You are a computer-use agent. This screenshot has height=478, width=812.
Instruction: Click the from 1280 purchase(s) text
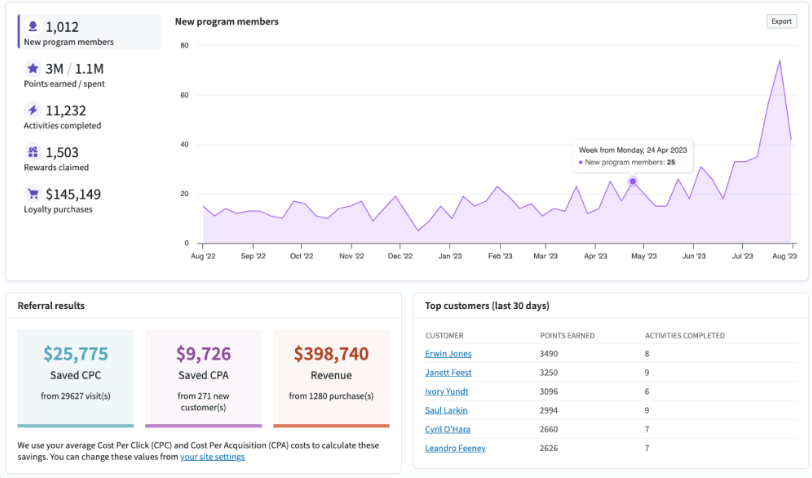[x=331, y=396]
